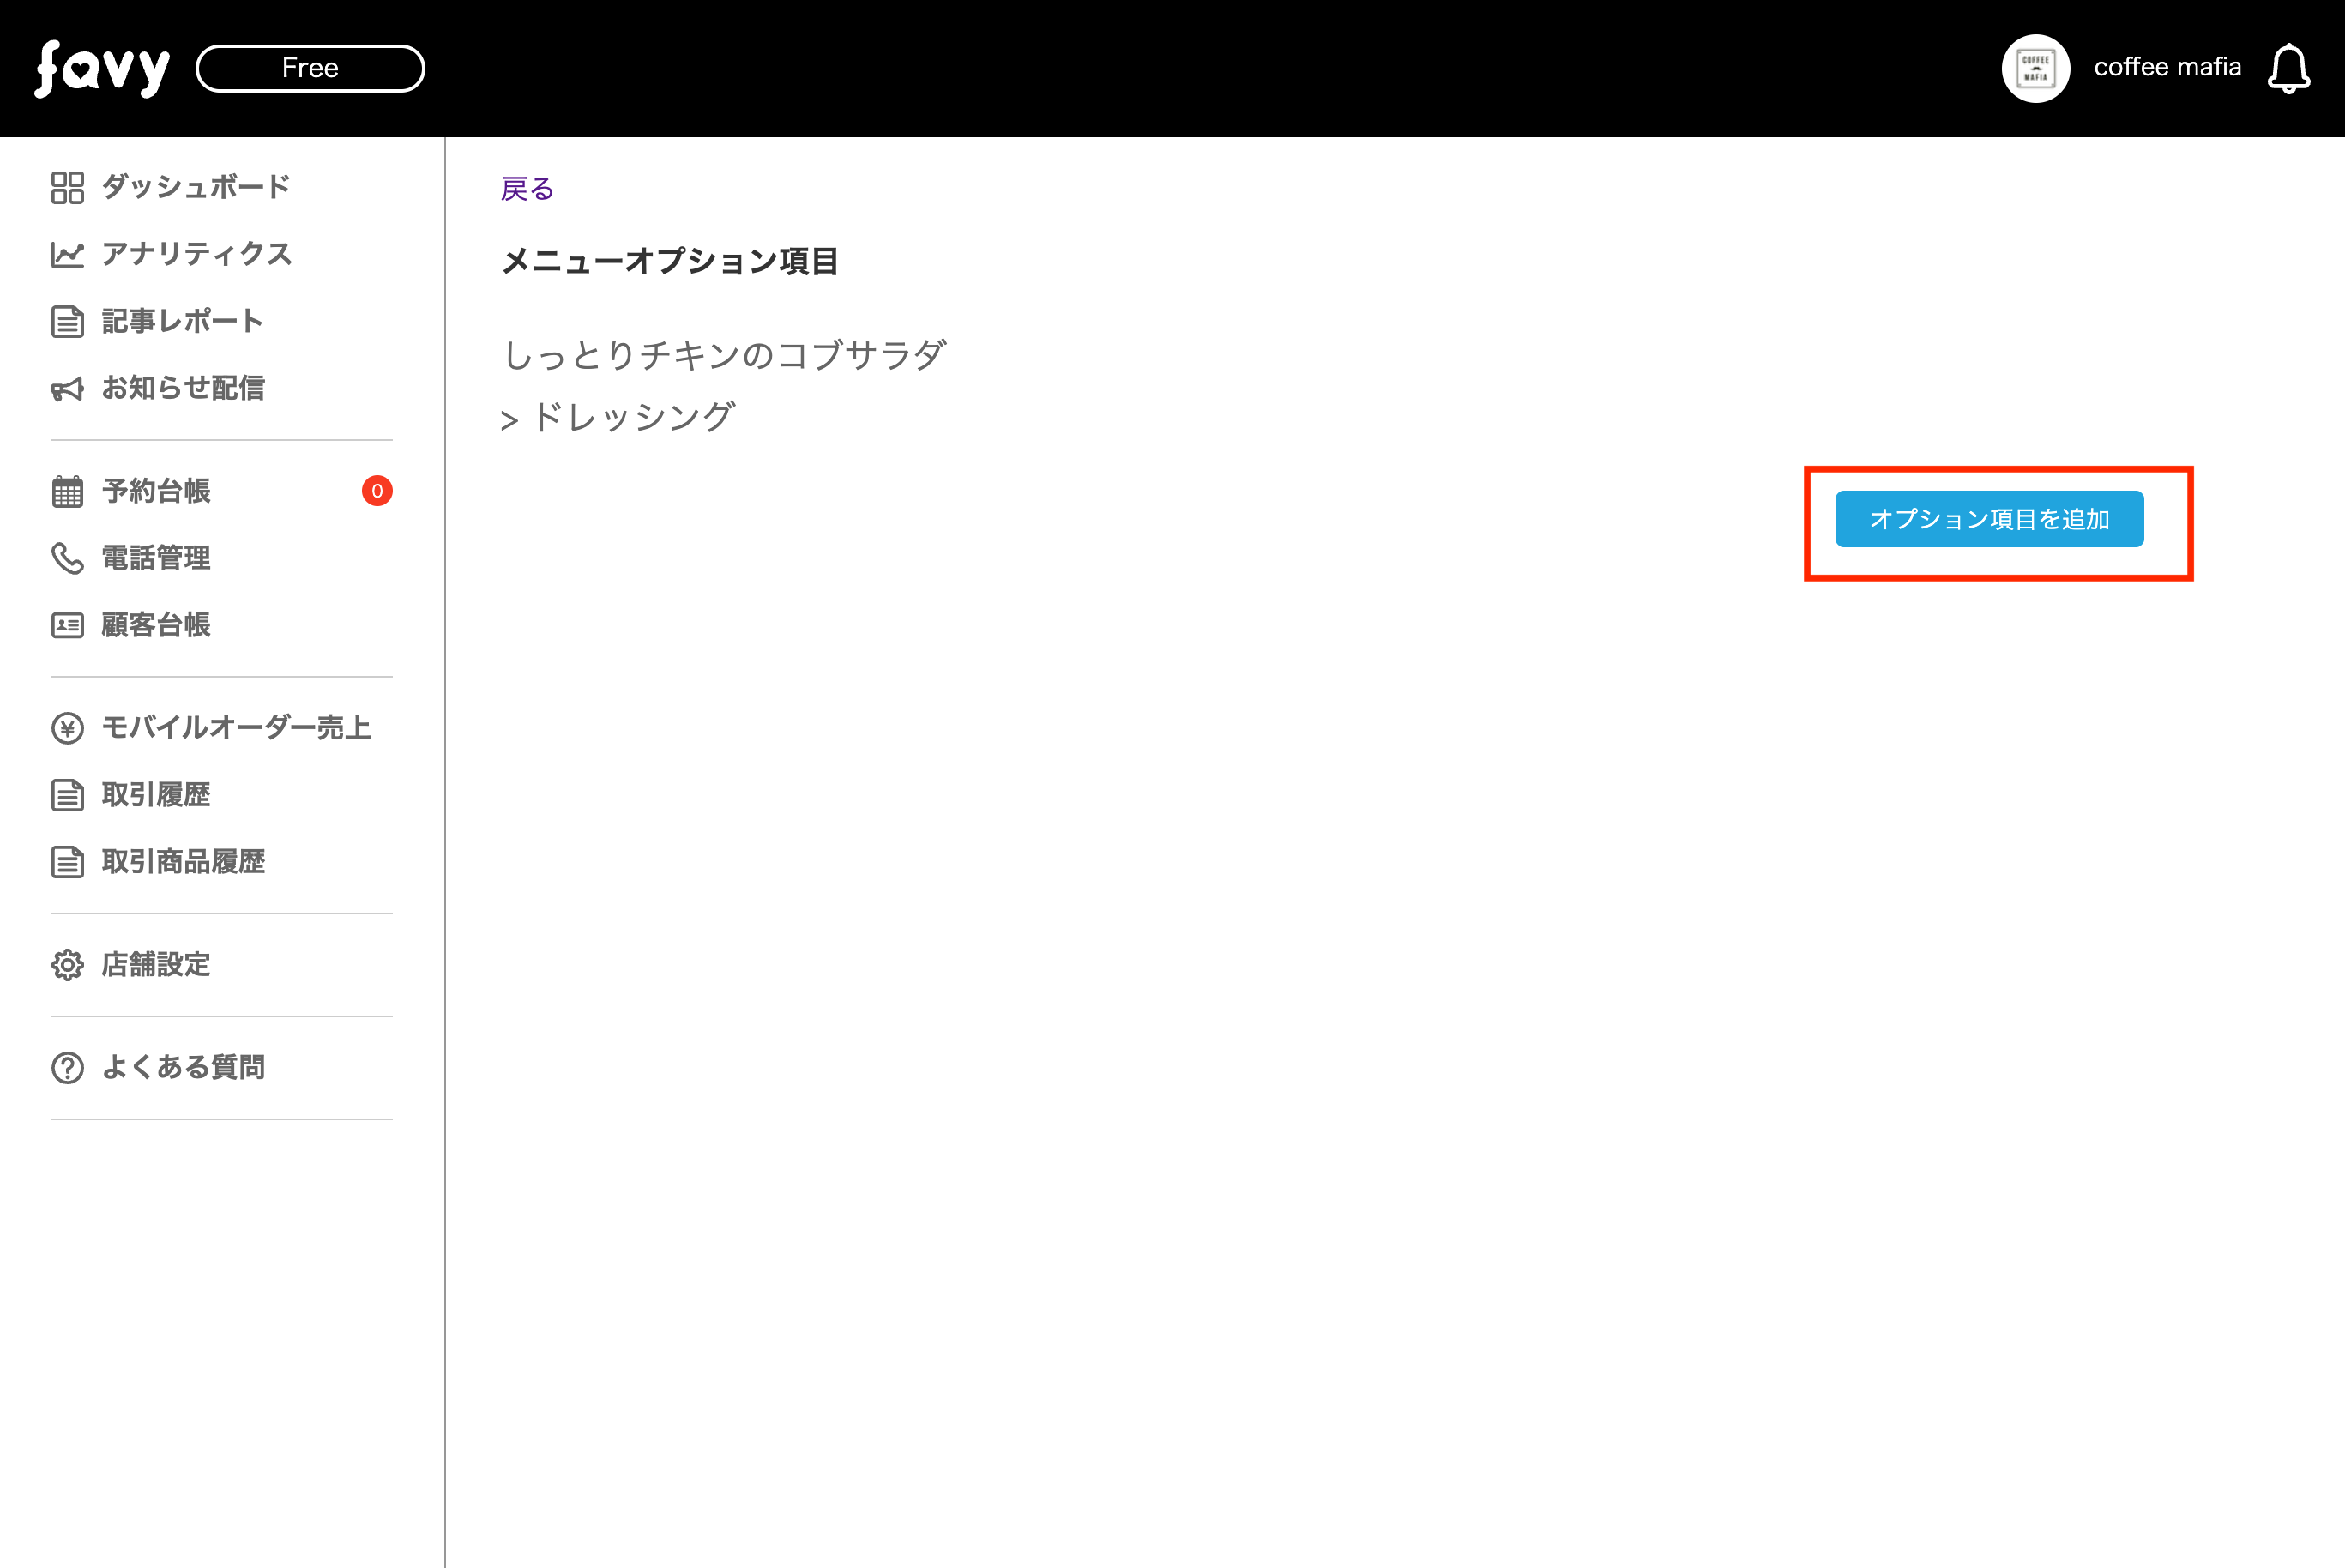Click the favy logo
This screenshot has width=2345, height=1568.
pos(102,69)
